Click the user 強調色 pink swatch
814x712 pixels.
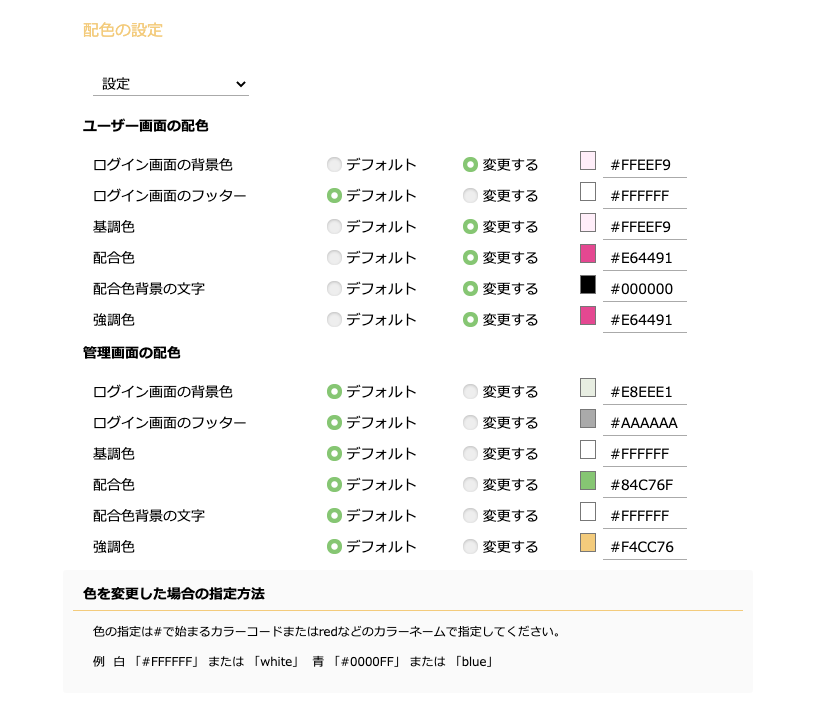tap(588, 316)
